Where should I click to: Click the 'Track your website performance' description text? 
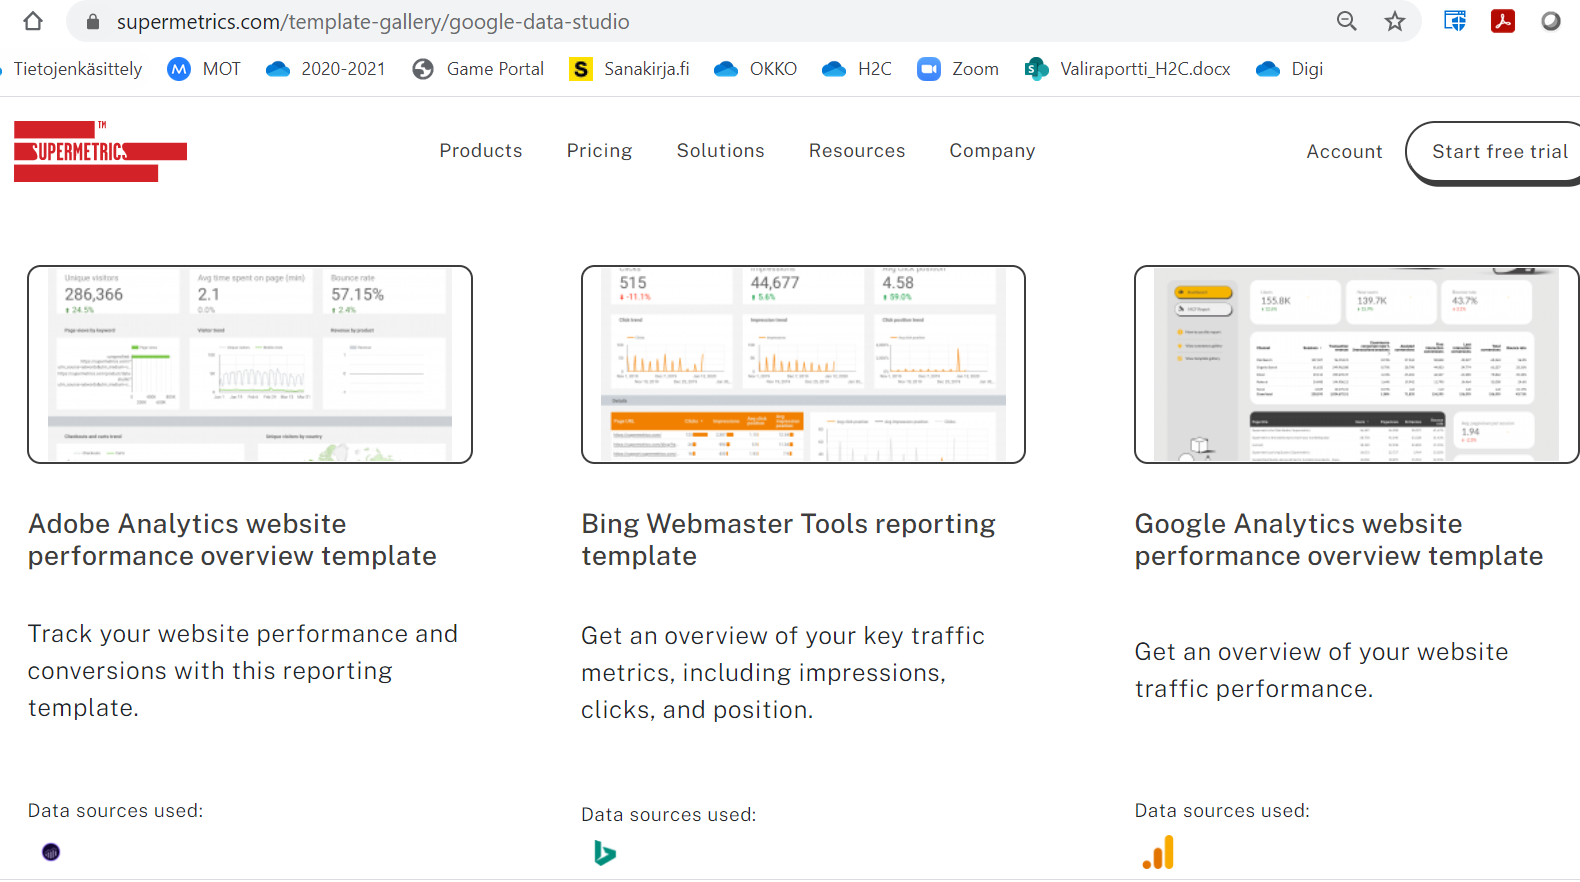point(243,671)
